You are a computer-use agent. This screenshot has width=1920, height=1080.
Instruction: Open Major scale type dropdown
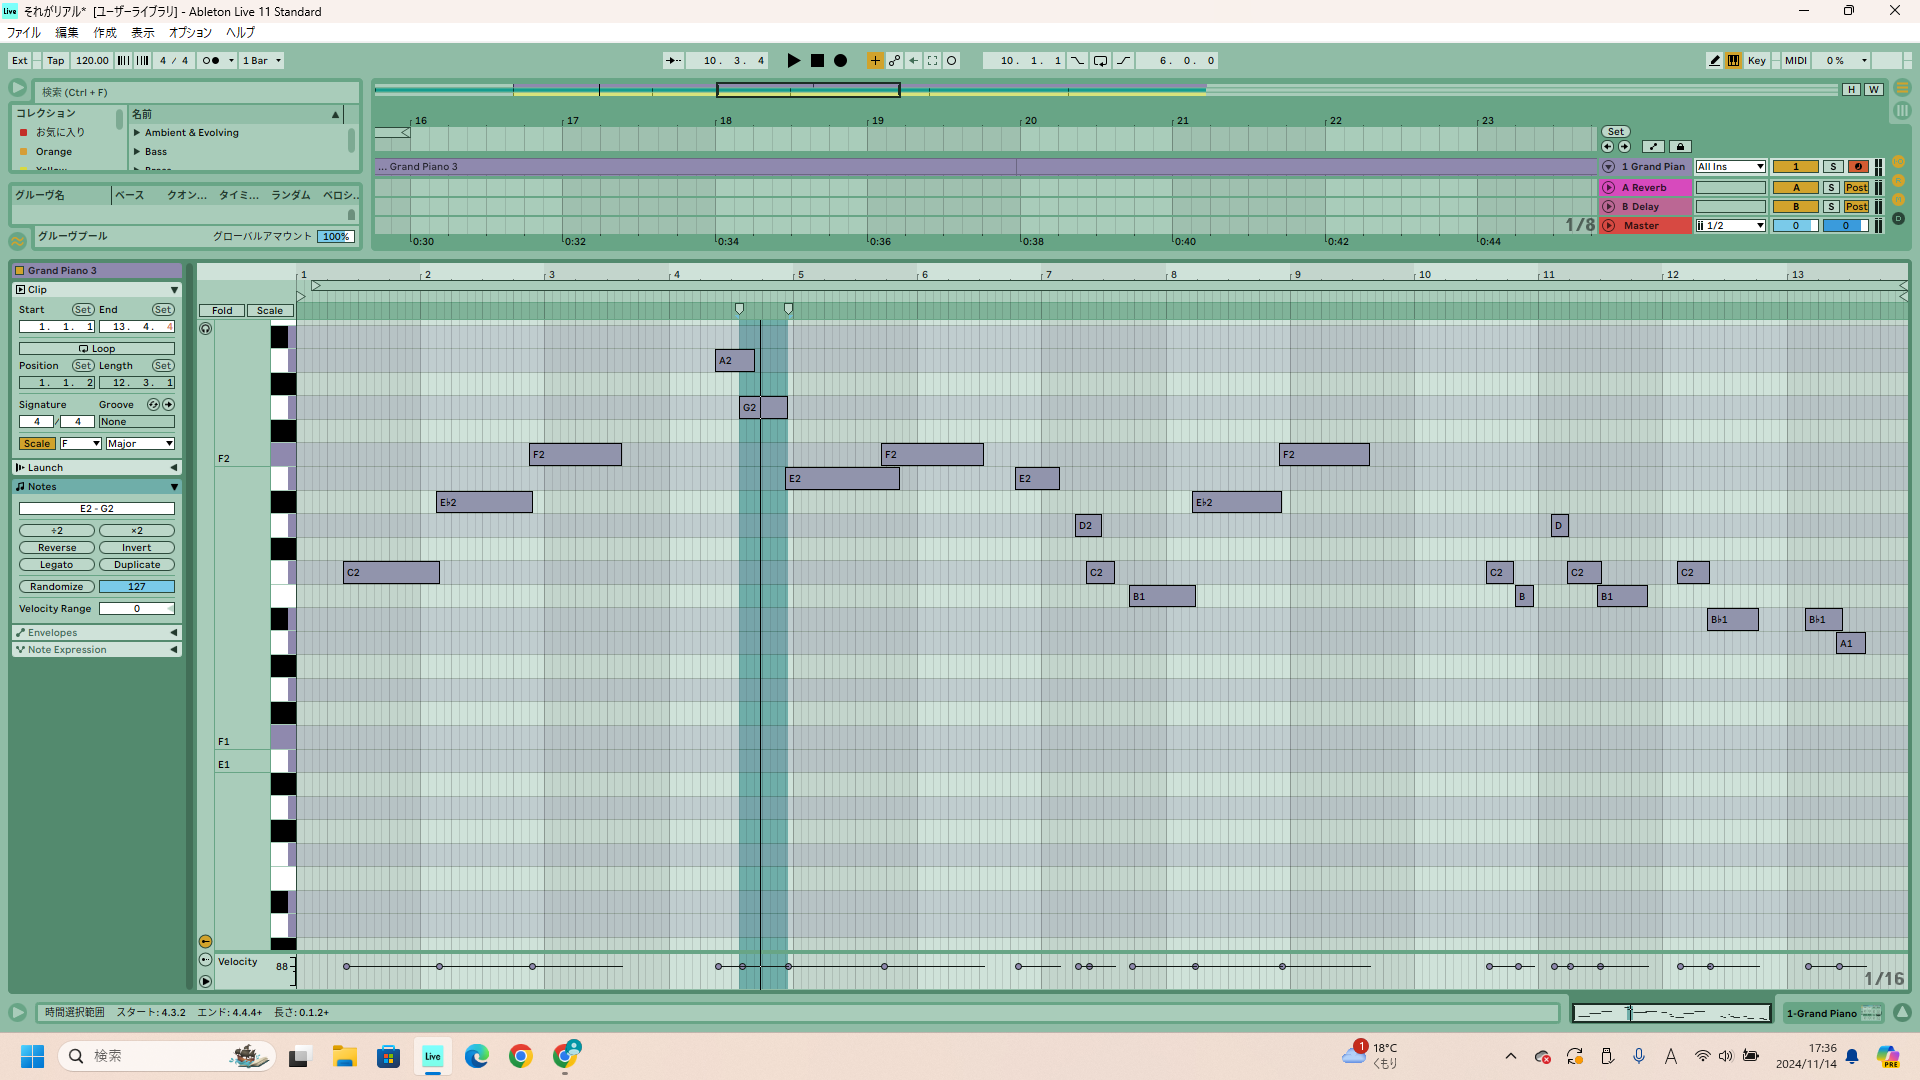[140, 444]
